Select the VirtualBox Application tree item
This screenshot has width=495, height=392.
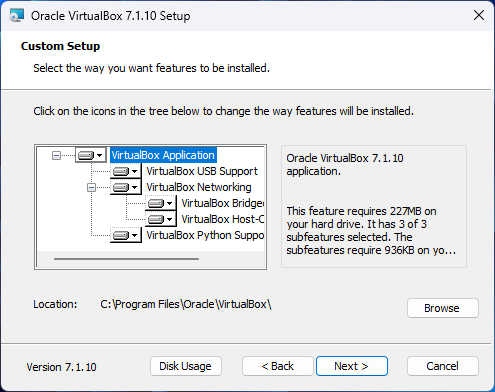click(163, 155)
